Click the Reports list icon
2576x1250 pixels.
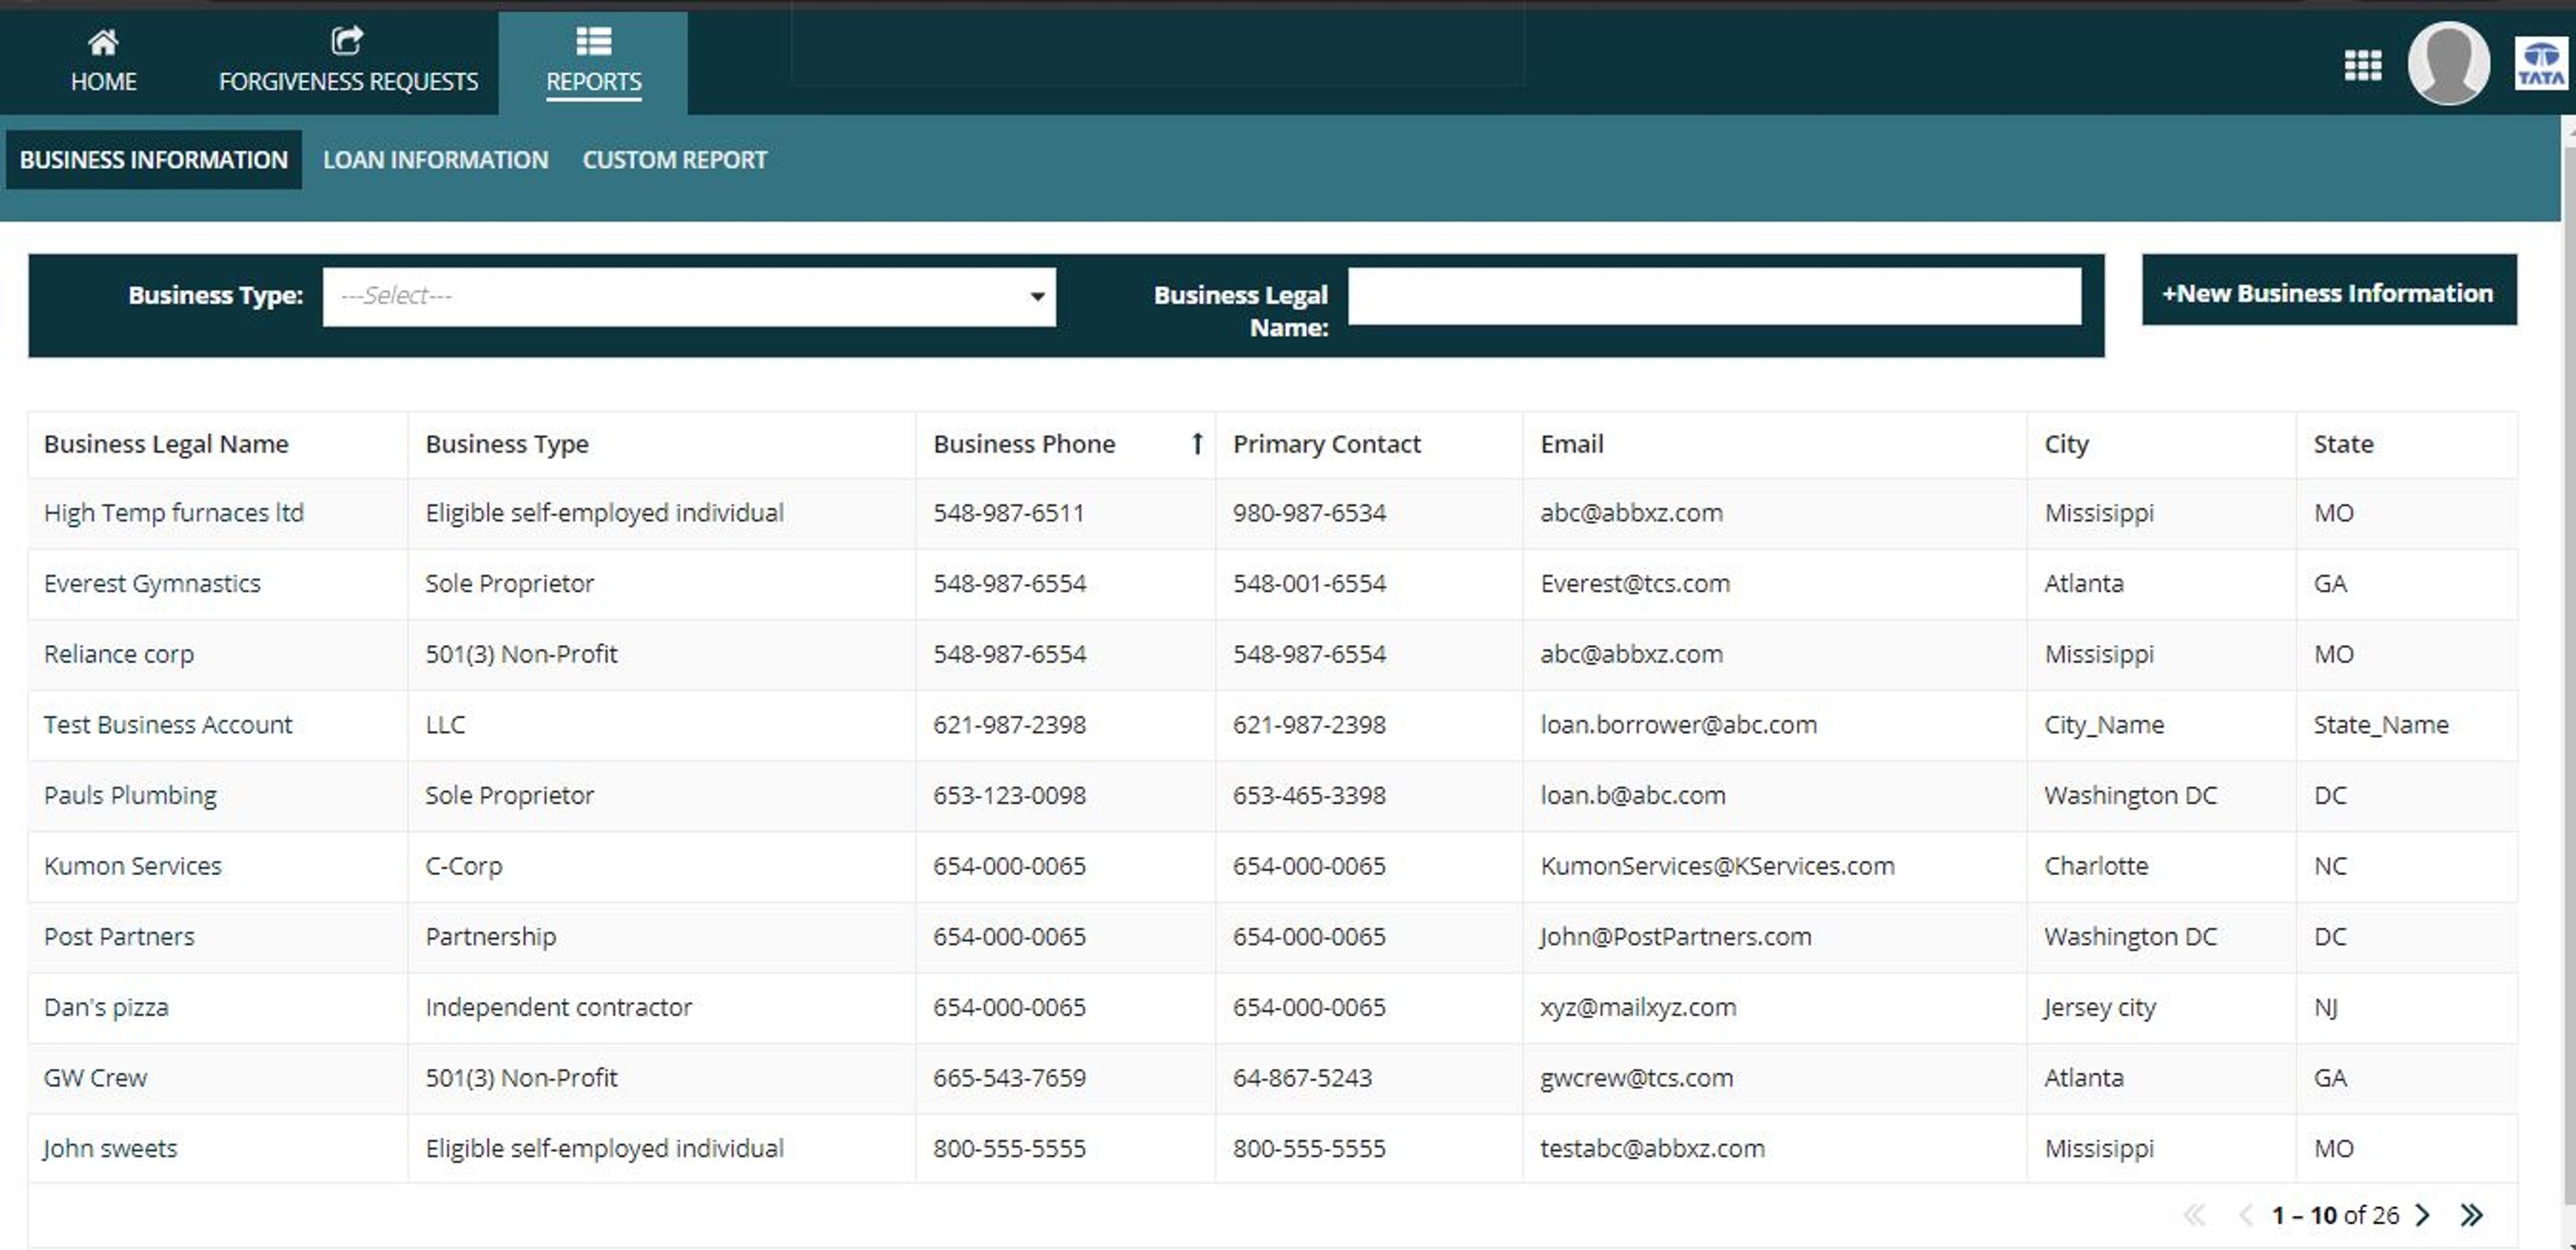click(x=593, y=41)
